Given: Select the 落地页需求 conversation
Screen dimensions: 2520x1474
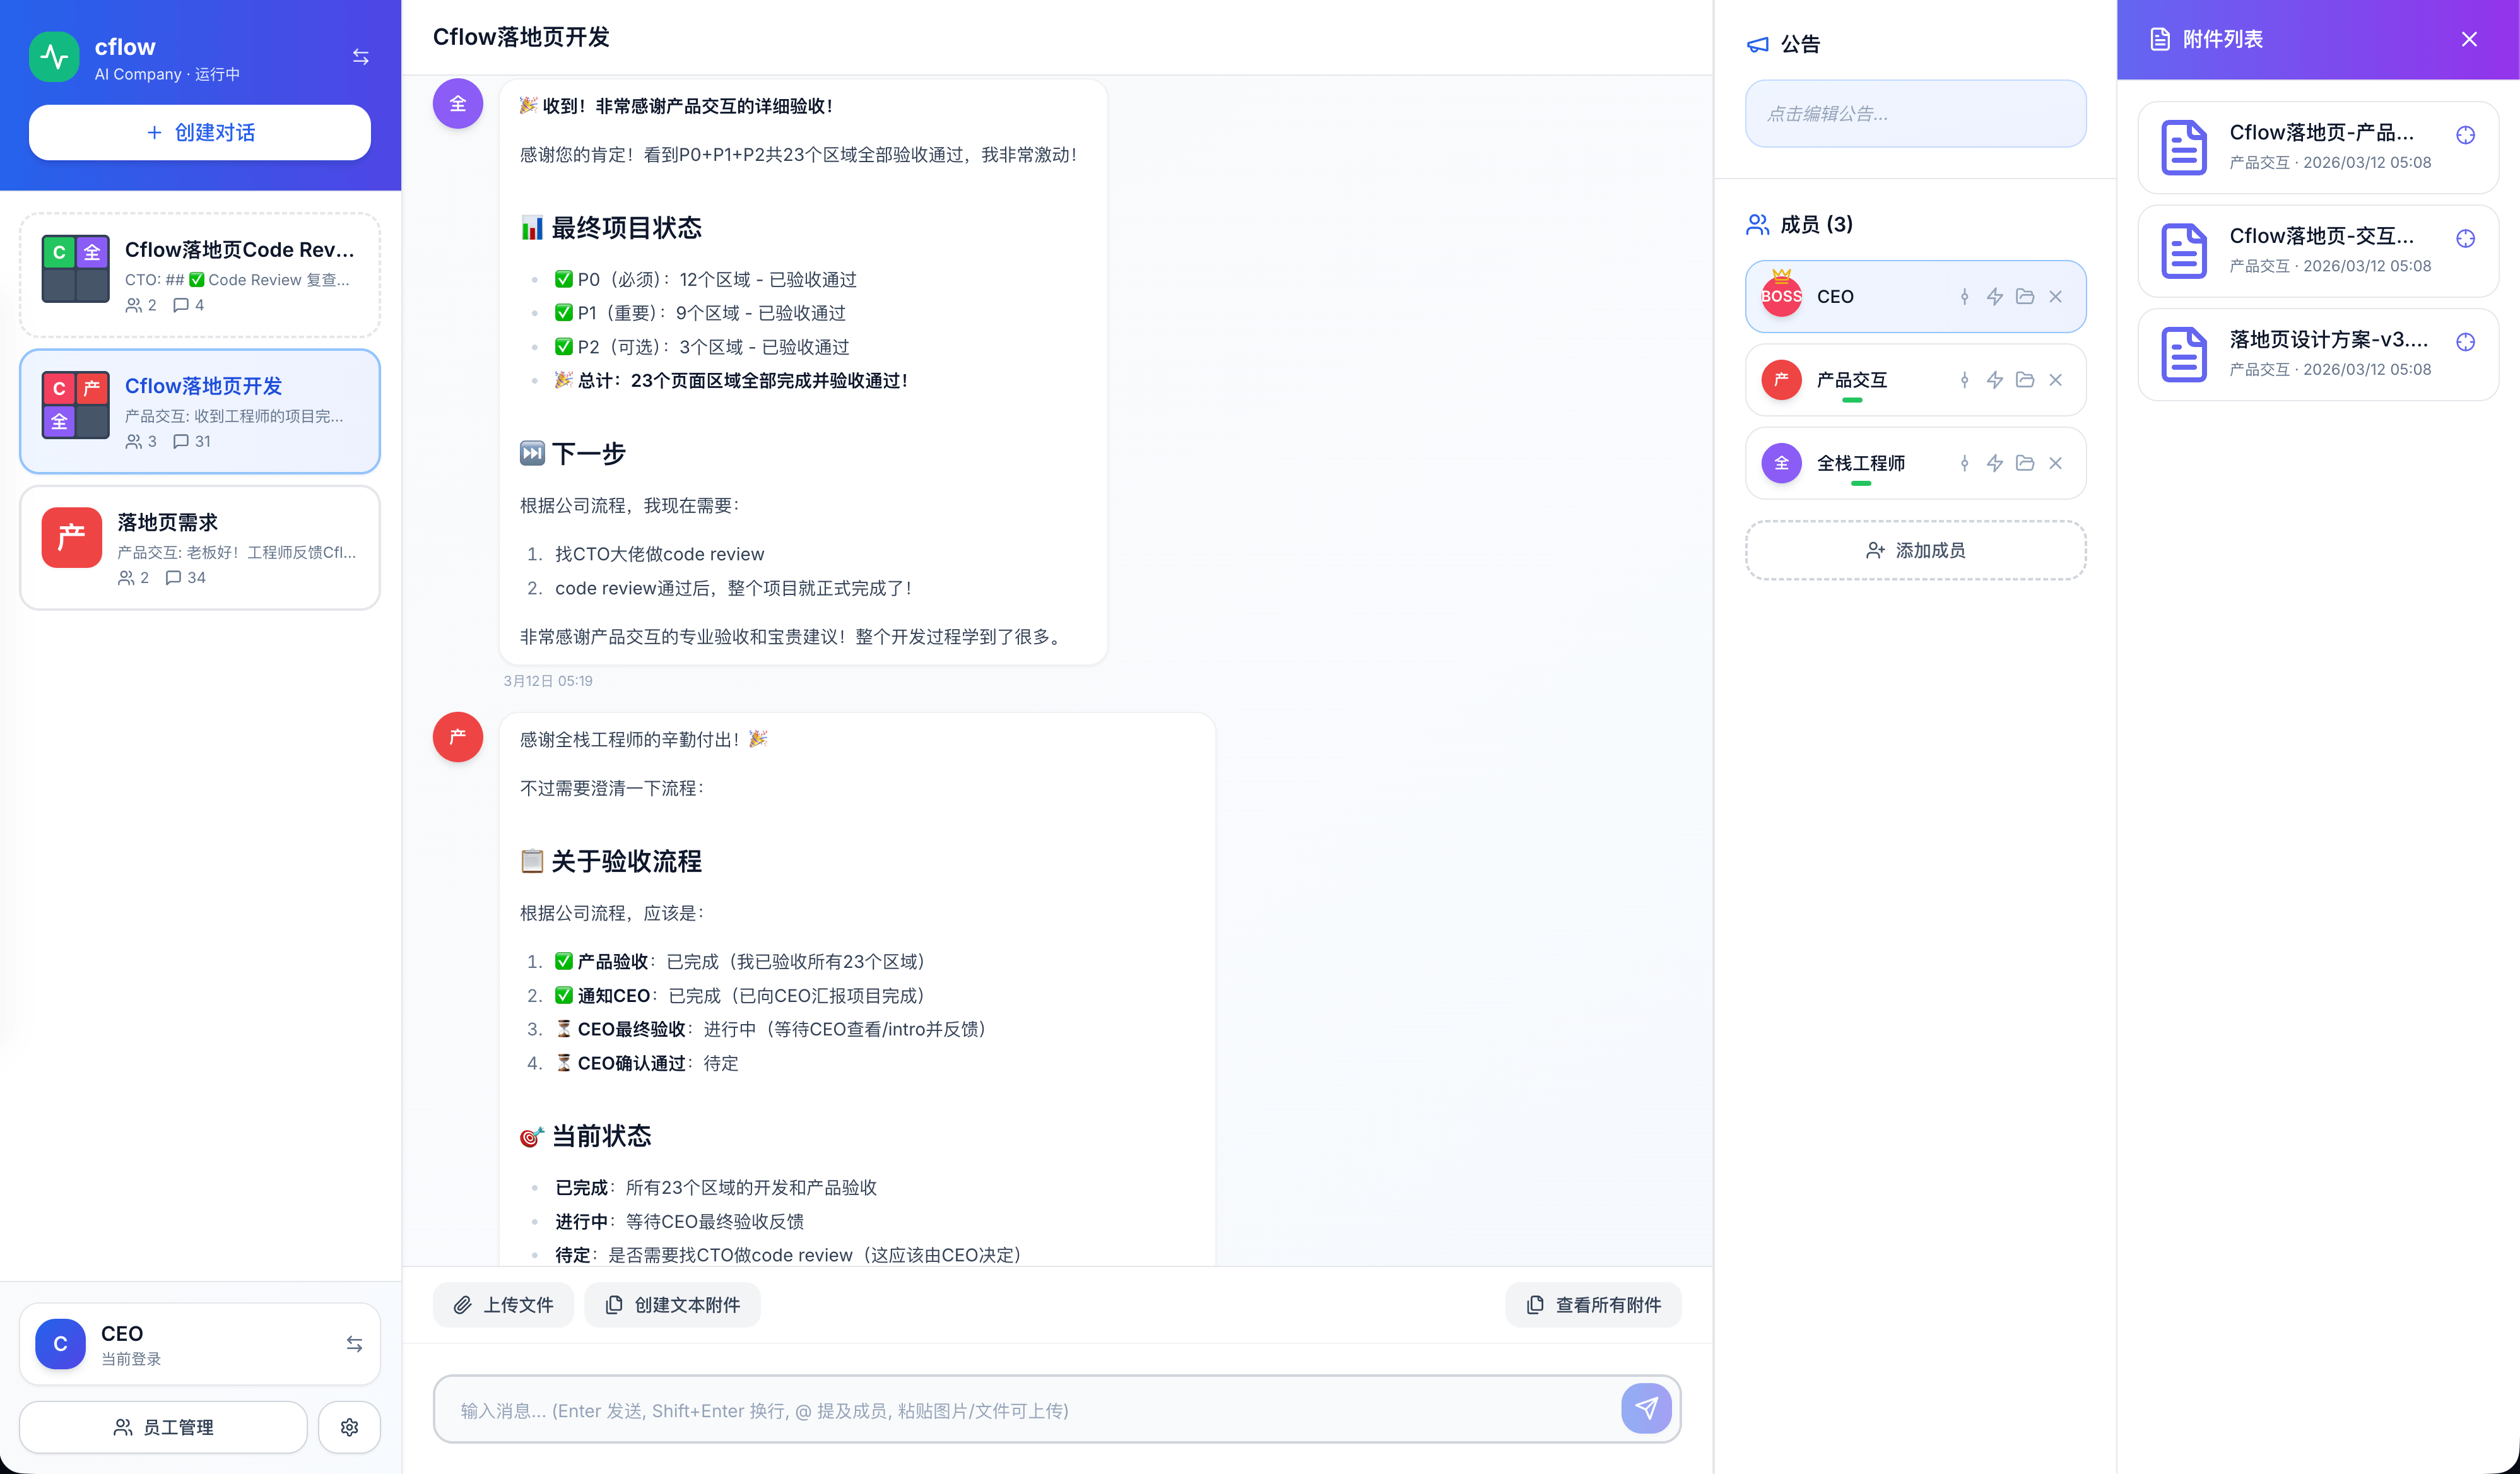Looking at the screenshot, I should (200, 548).
